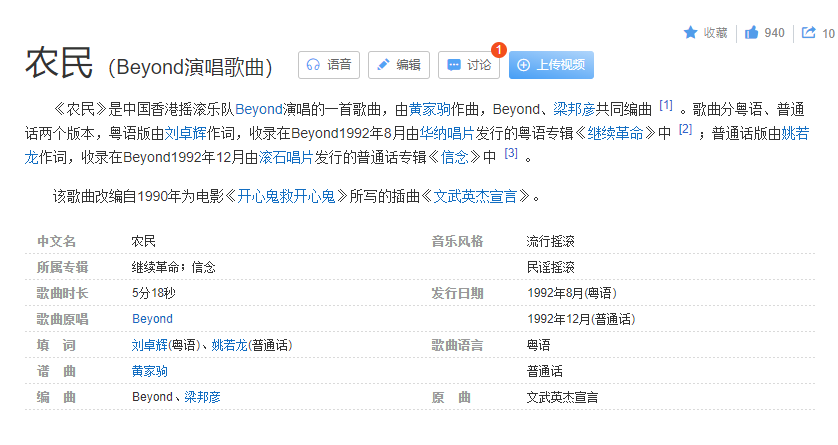
Task: Click the value 继续革命；信念
Action: point(174,267)
